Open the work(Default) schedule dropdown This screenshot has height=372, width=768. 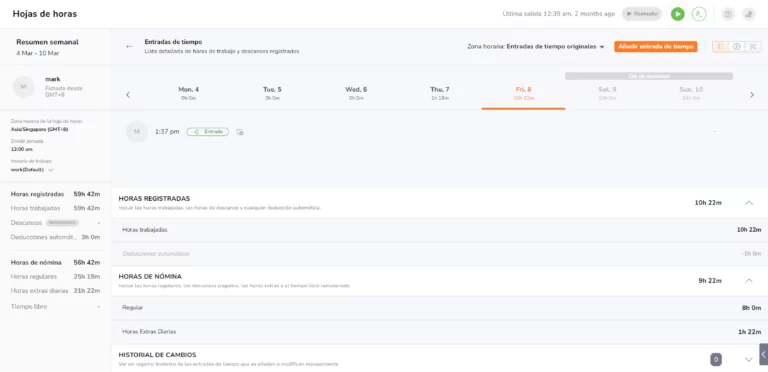pyautogui.click(x=32, y=170)
